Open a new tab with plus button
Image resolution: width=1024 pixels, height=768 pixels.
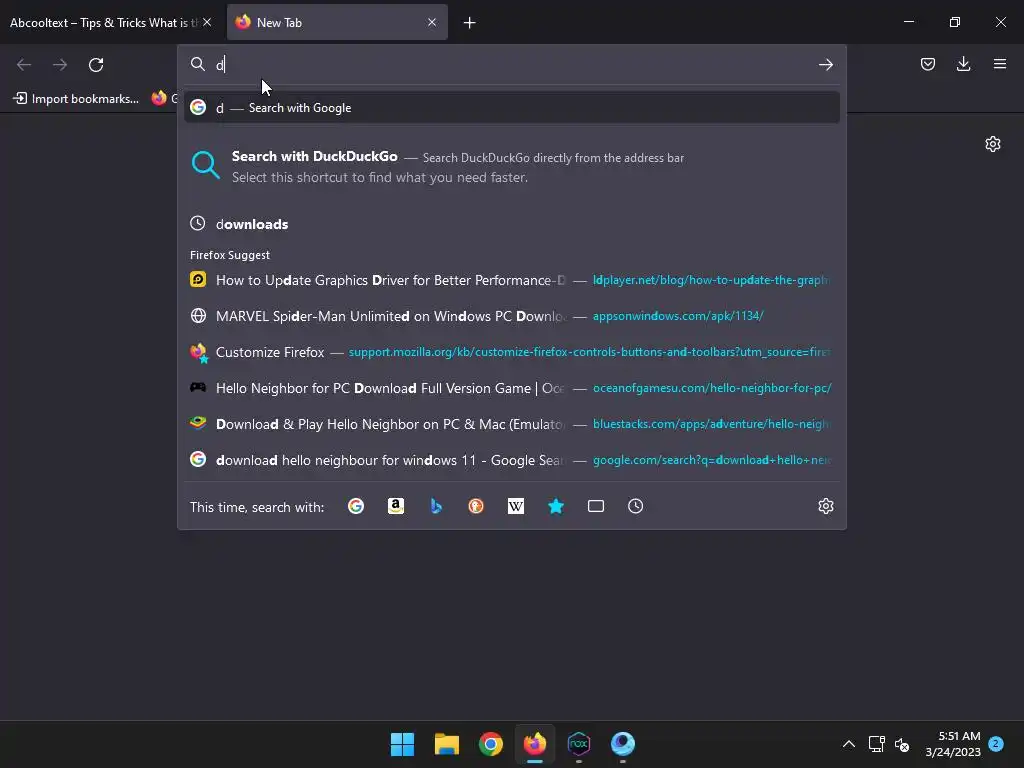pyautogui.click(x=469, y=23)
